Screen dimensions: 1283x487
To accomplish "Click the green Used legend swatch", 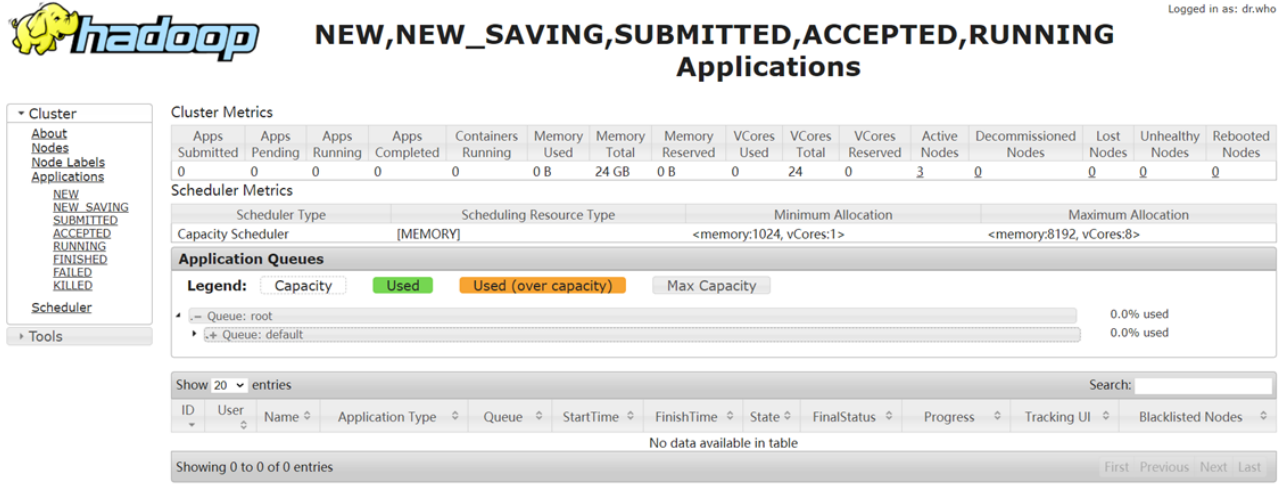I will [402, 286].
